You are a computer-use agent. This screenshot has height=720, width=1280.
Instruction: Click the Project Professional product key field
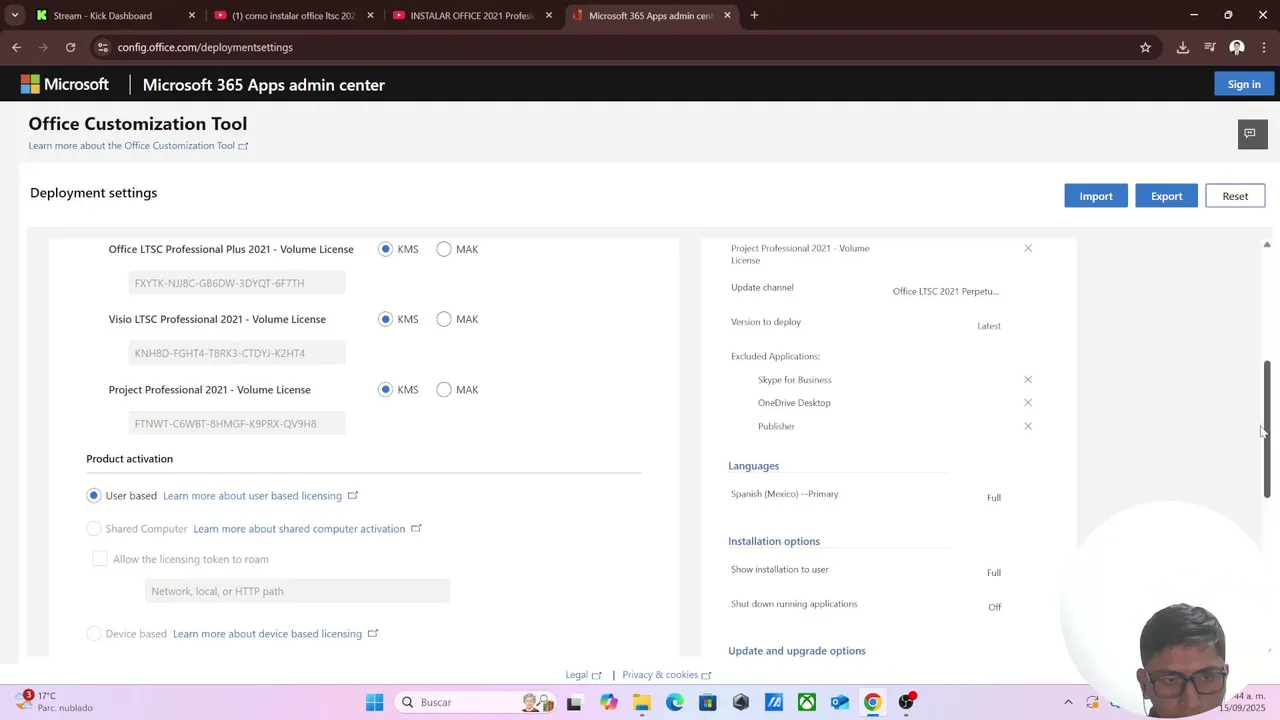click(x=237, y=423)
